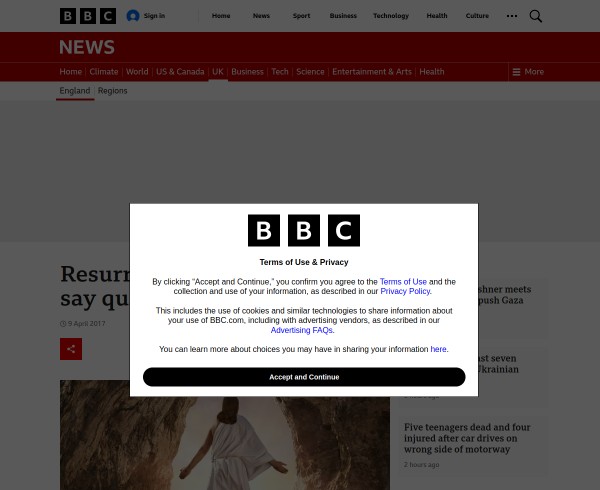Click the '2 hours ago' timestamp text
Screen dimensions: 600x490
[421, 465]
